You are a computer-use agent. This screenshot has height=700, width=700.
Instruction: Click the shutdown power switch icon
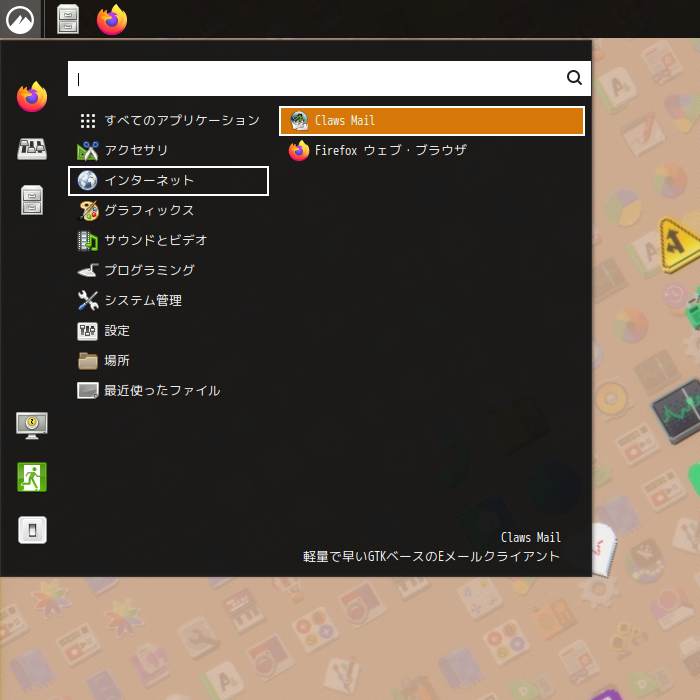(32, 530)
